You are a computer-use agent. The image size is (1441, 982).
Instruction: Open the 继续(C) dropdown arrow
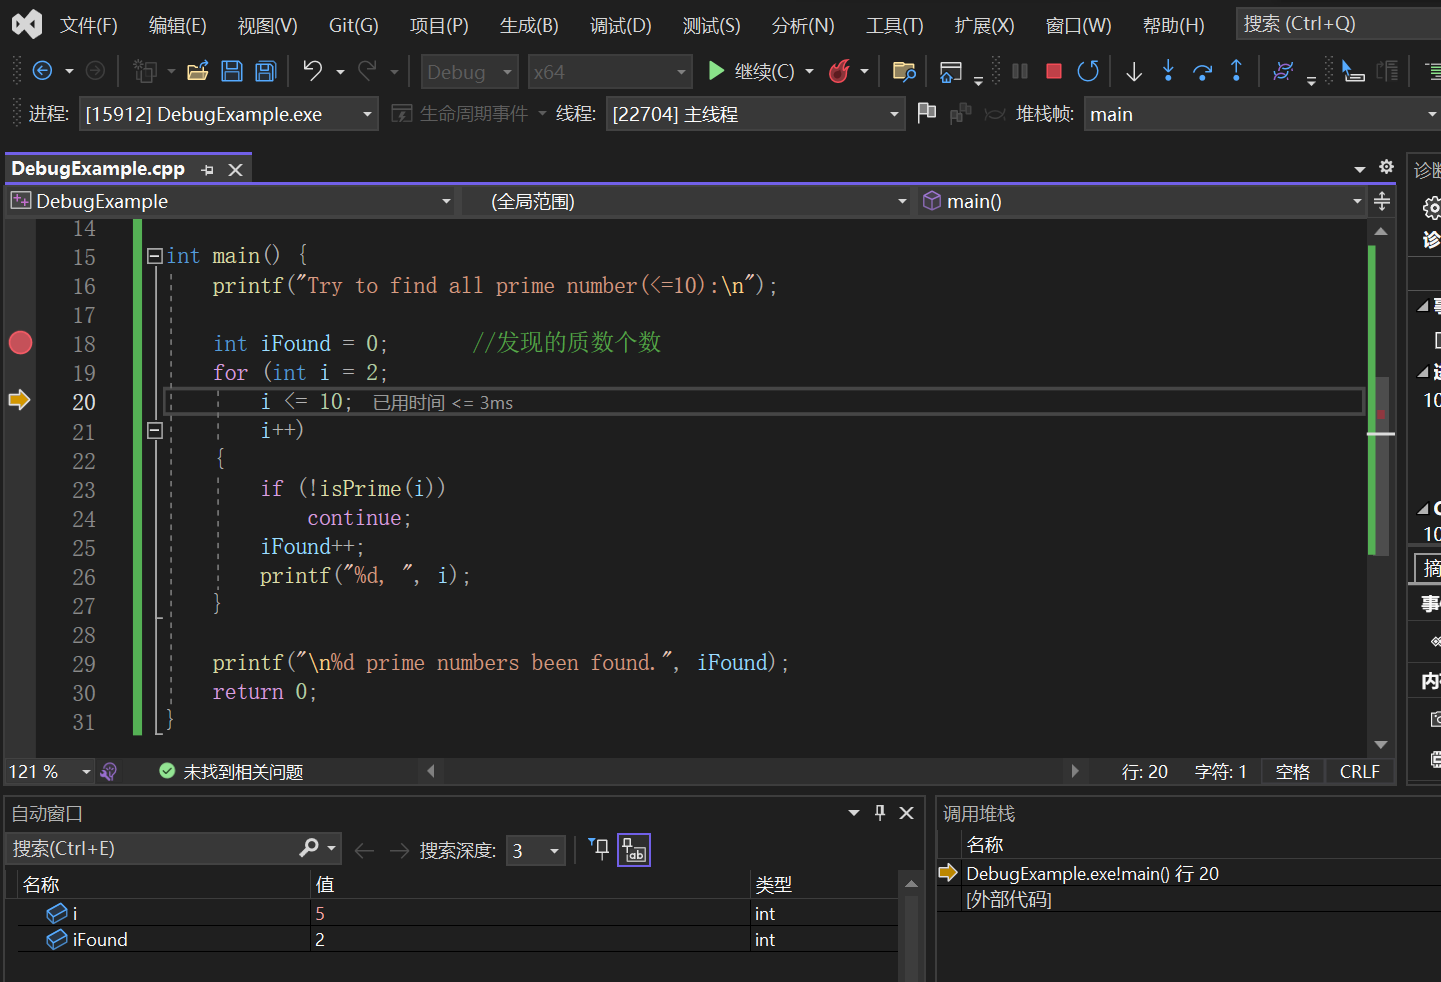(809, 71)
